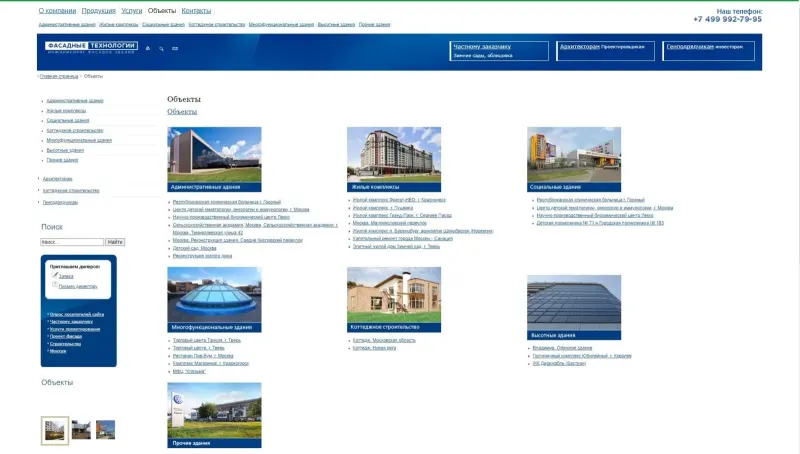Open Многофункциональные здания in the top submenu
800x454 pixels.
281,24
